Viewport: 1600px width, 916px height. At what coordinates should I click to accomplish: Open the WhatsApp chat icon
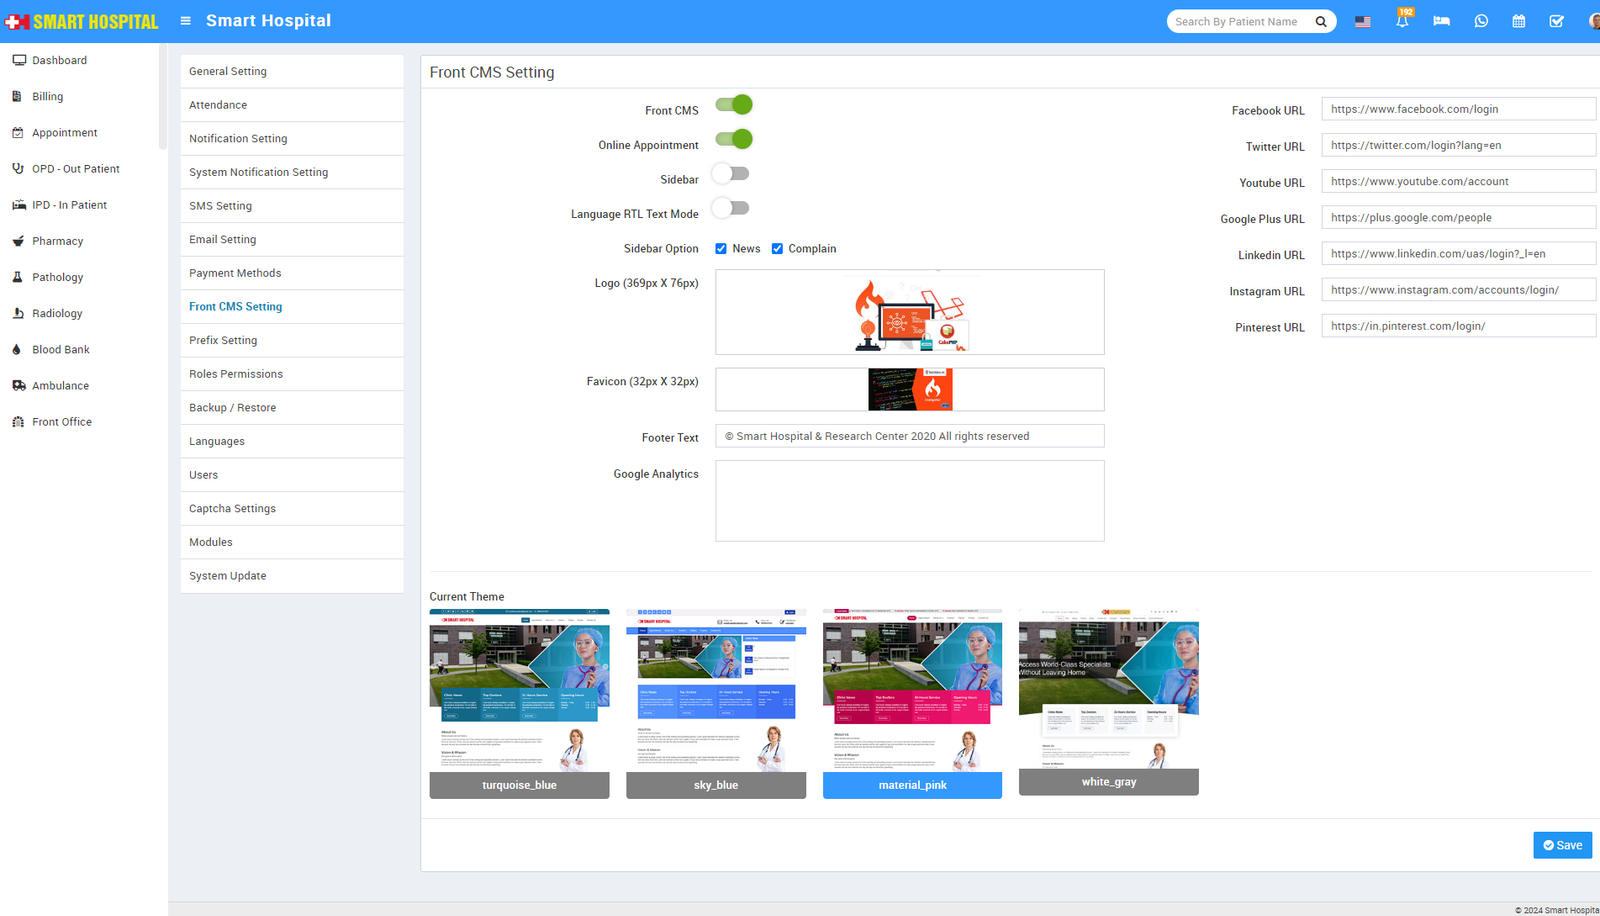click(1481, 21)
